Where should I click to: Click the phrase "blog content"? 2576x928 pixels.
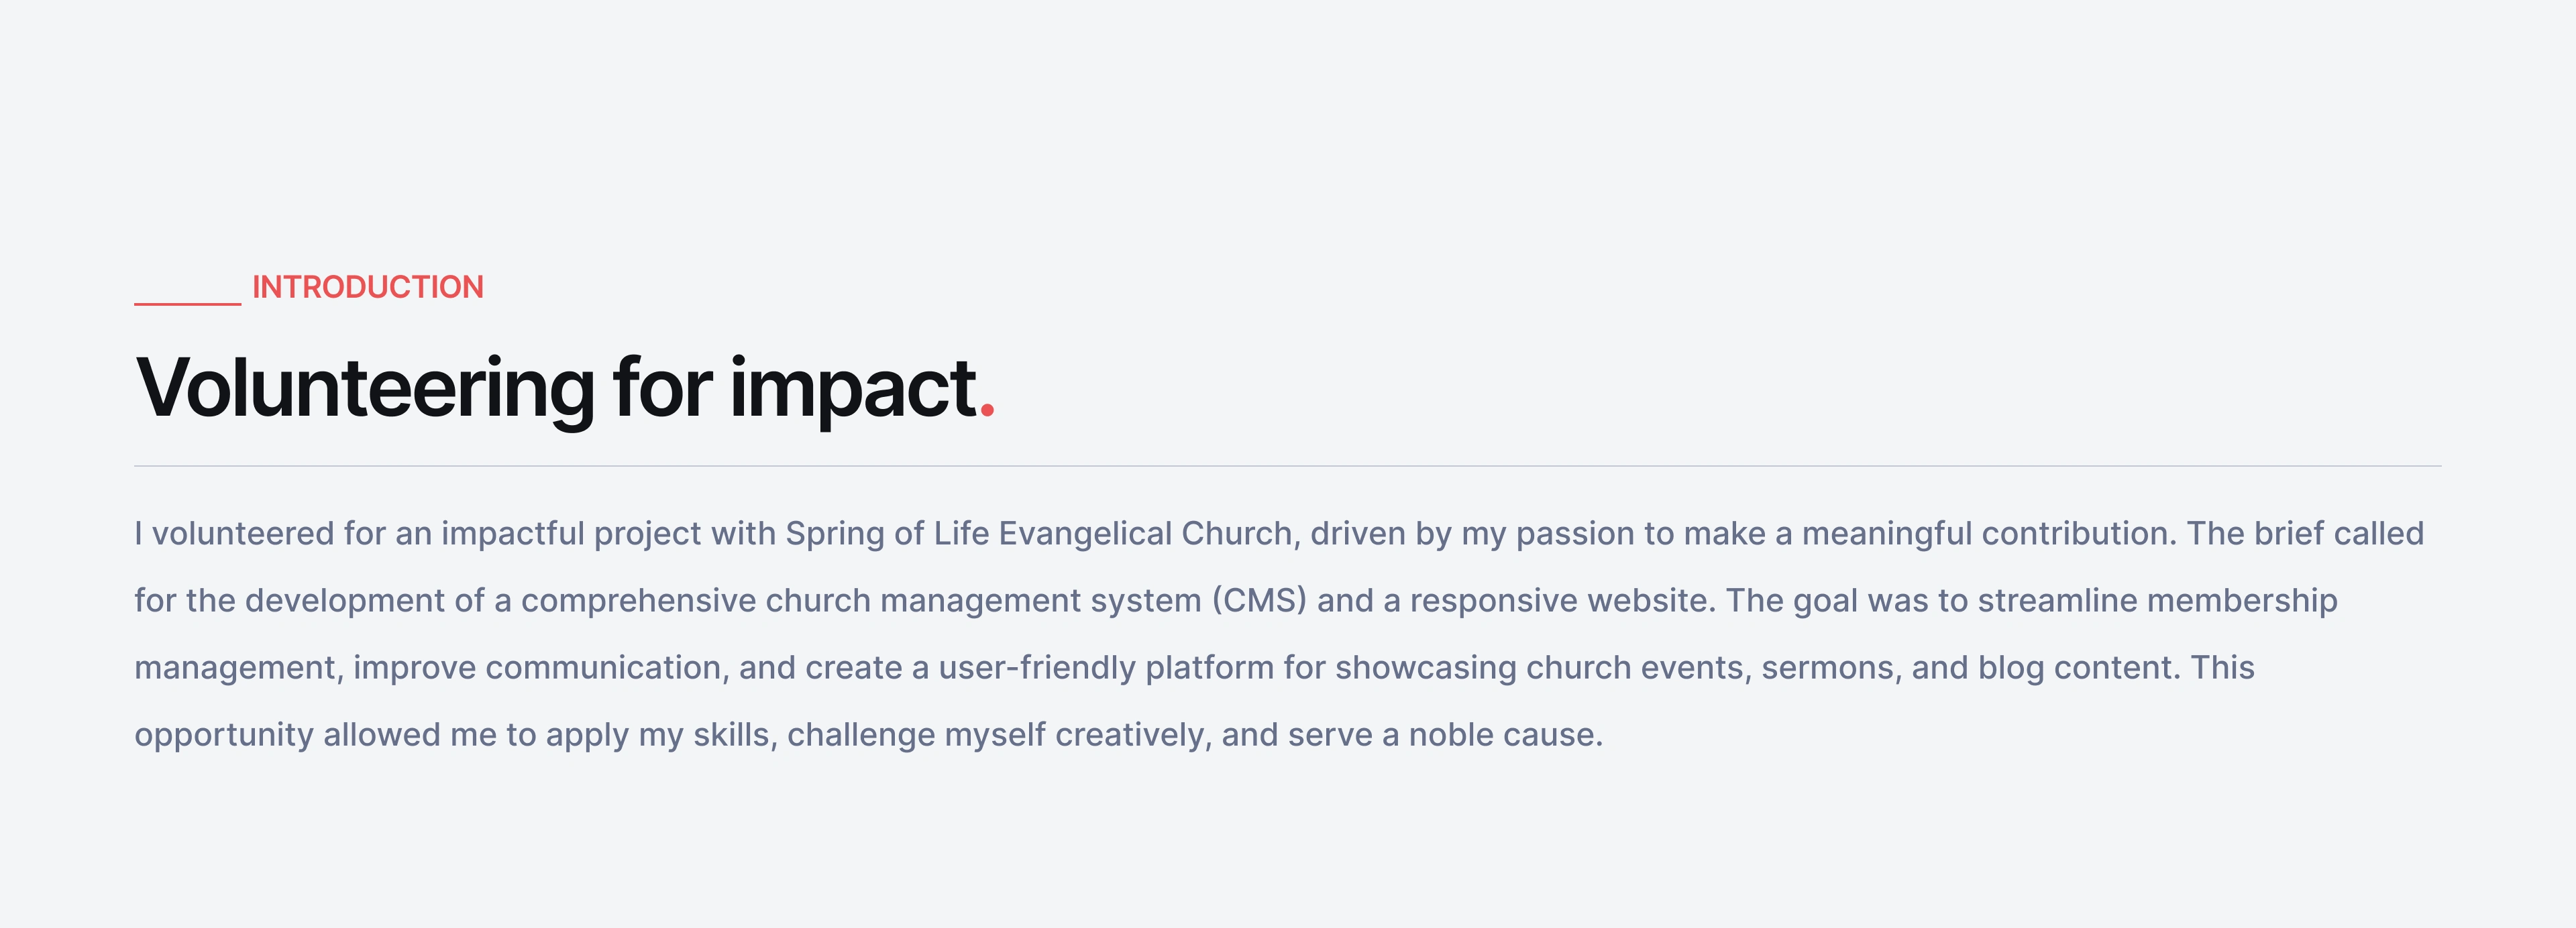[x=2078, y=667]
